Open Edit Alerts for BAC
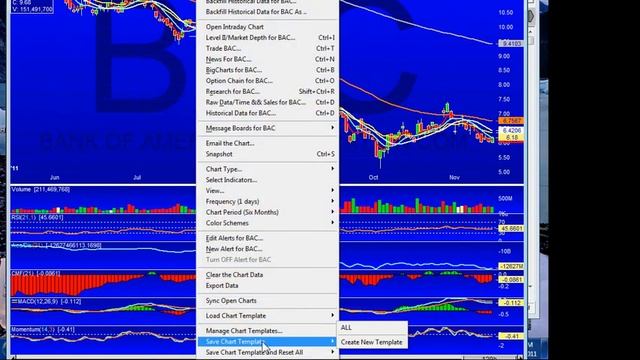This screenshot has height=360, width=640. coord(268,238)
